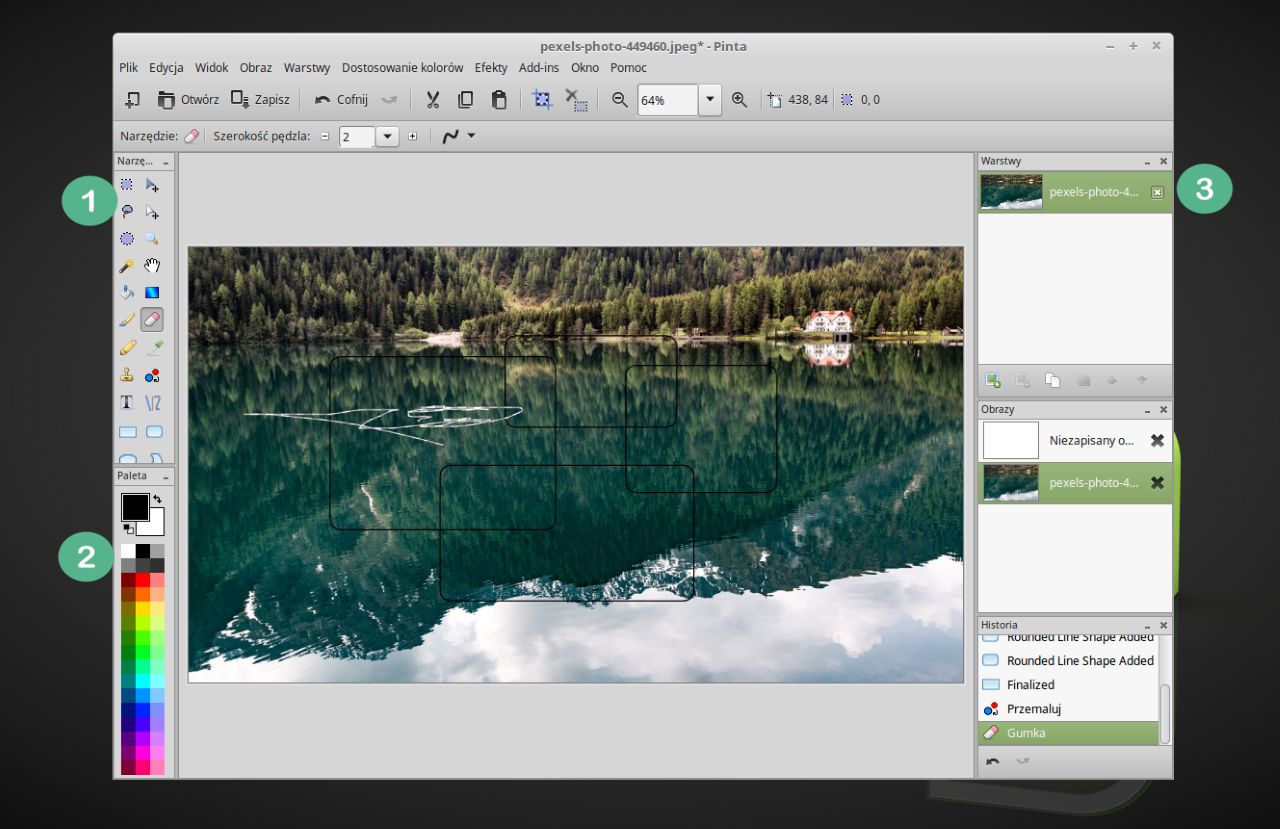This screenshot has width=1280, height=829.
Task: Pick the Paint Bucket fill tool
Action: pyautogui.click(x=127, y=293)
